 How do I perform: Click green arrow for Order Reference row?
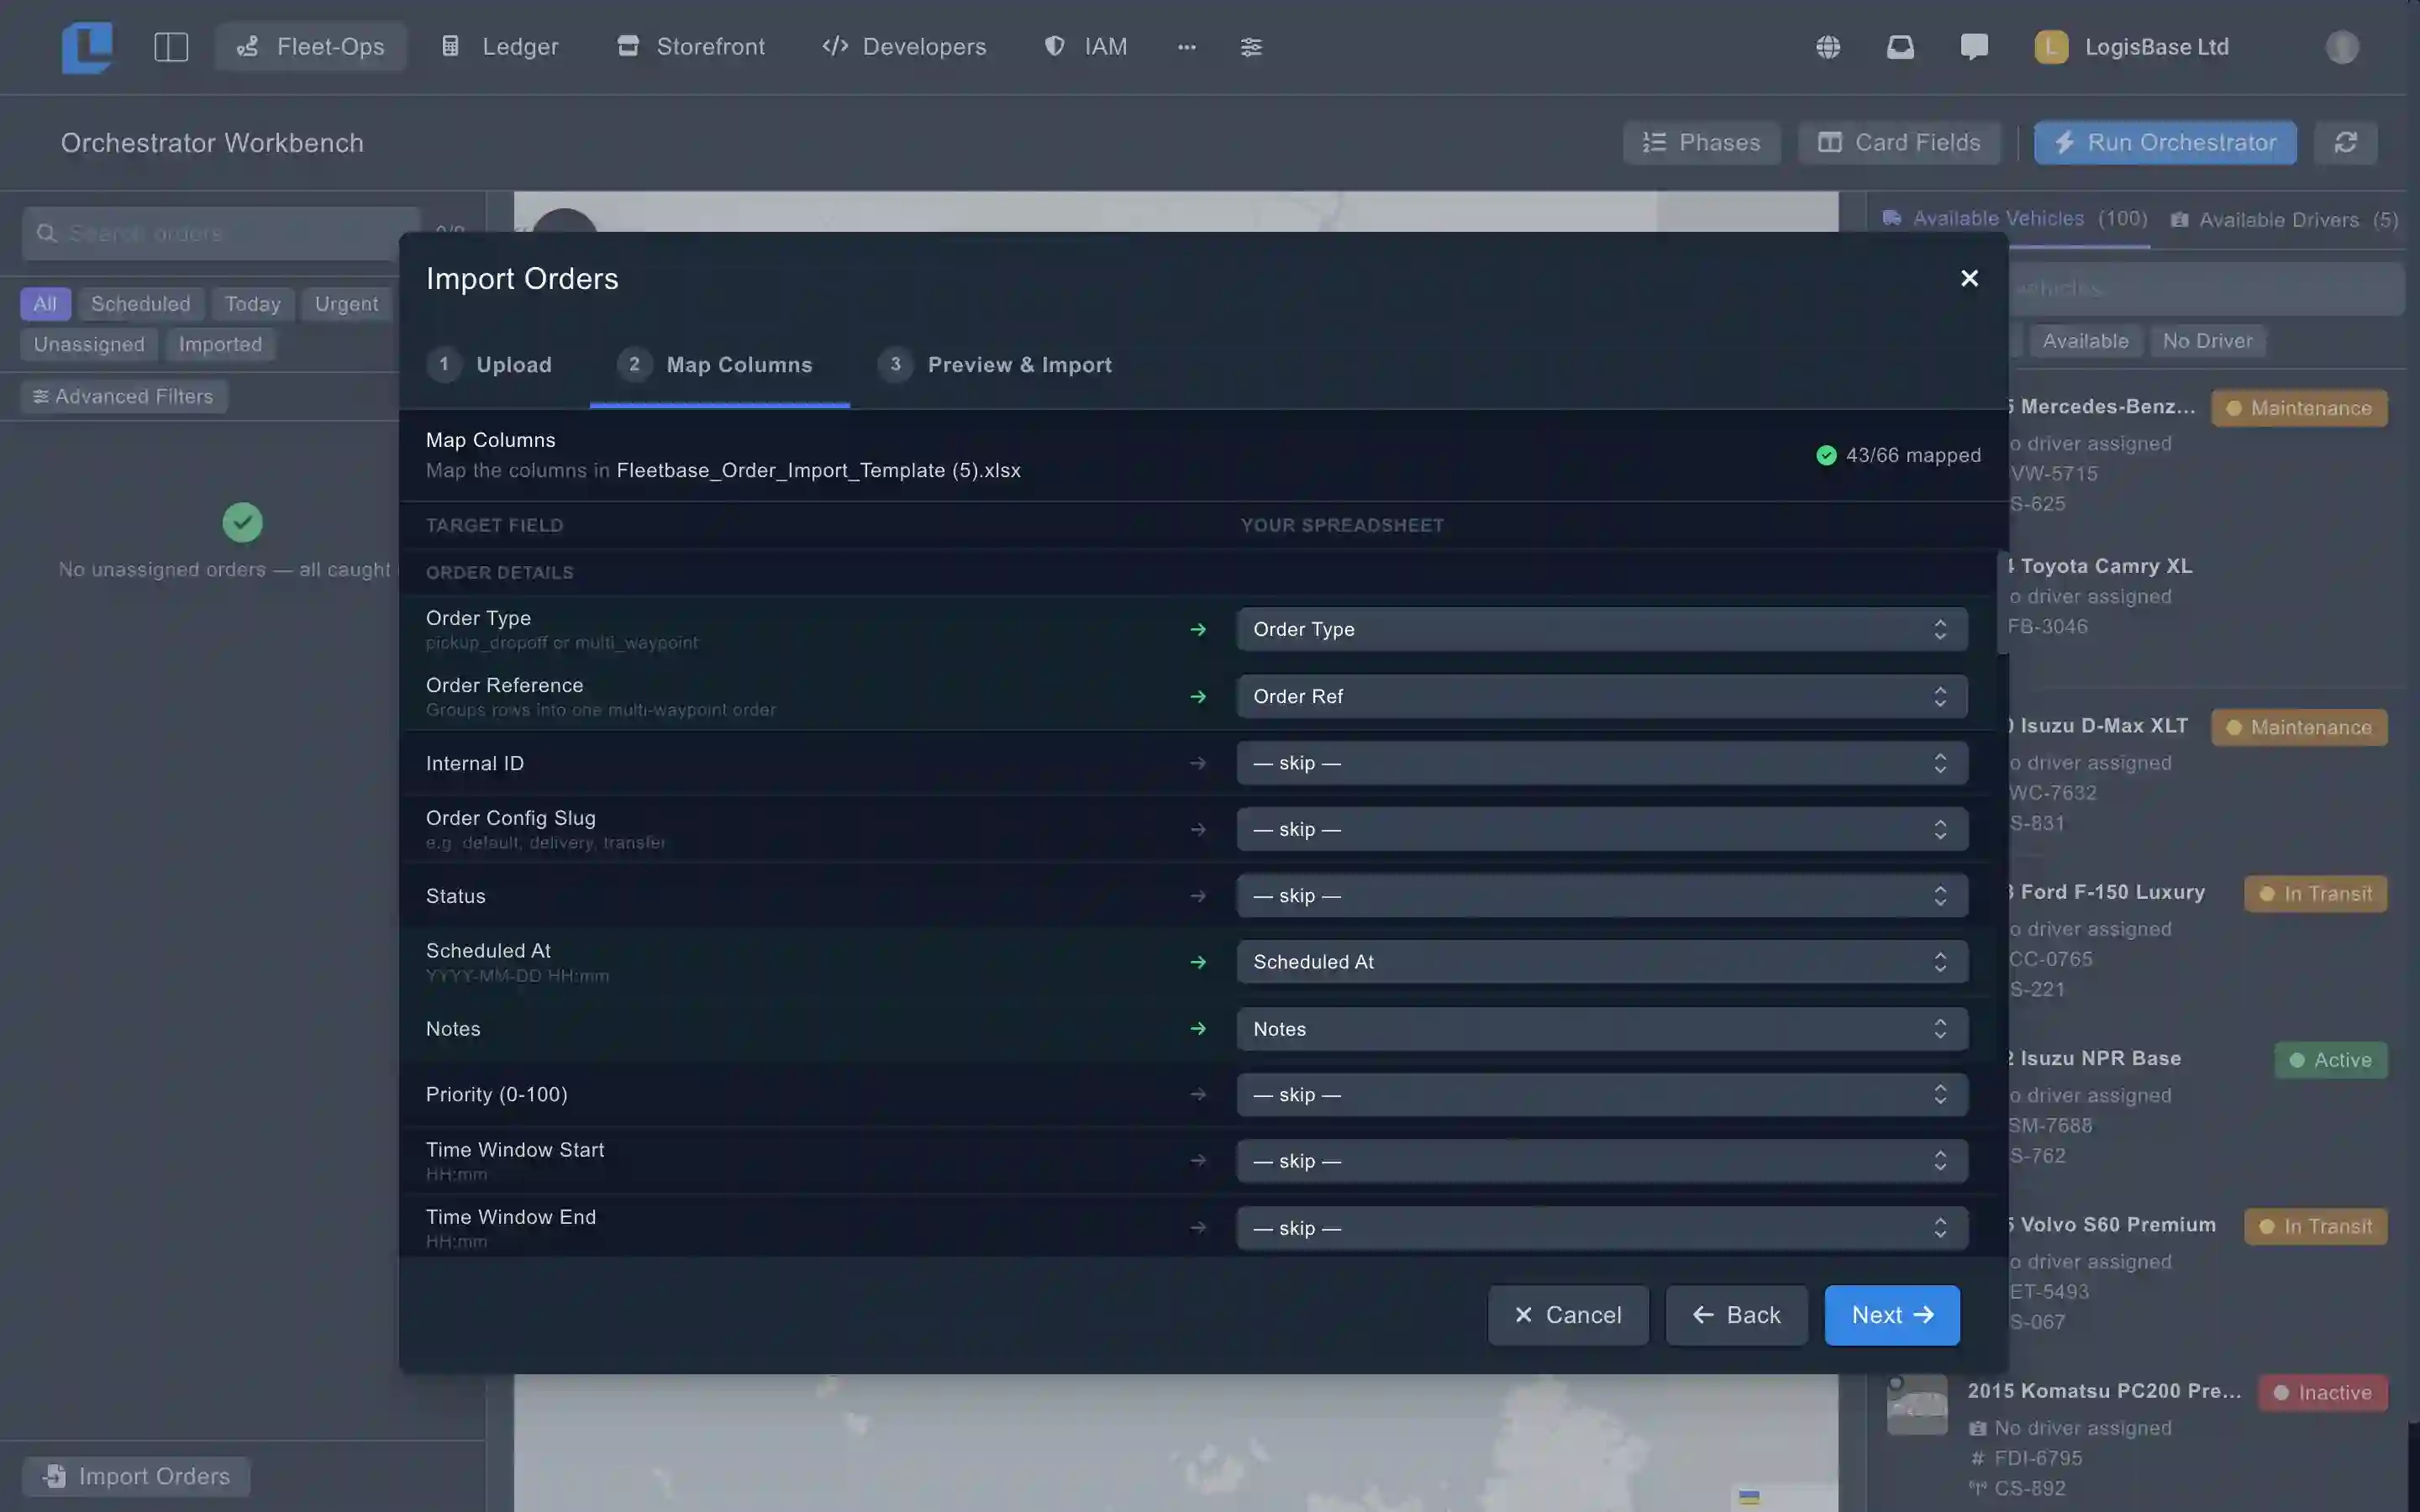[1198, 697]
